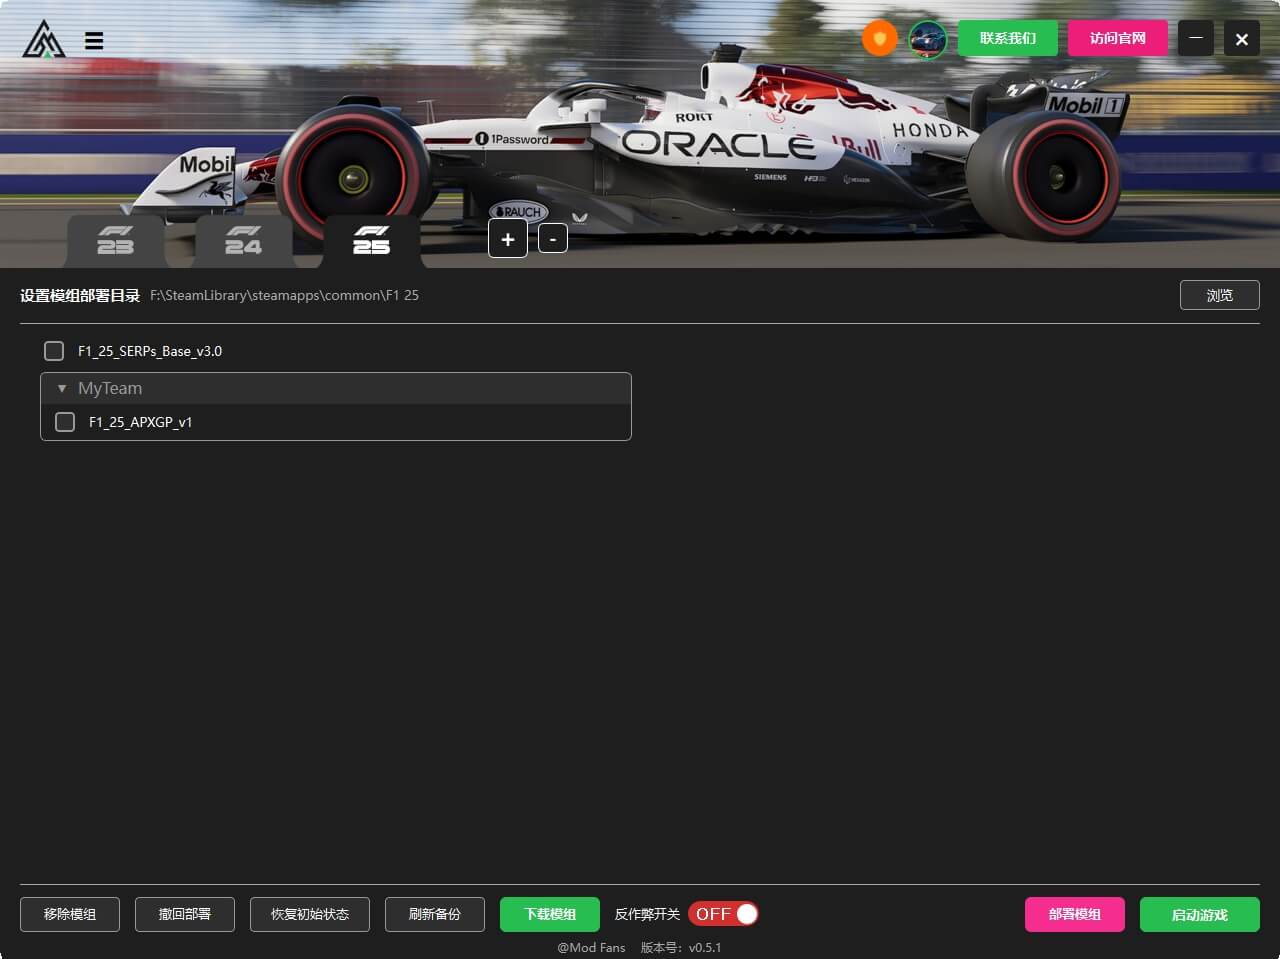This screenshot has height=959, width=1280.
Task: Click the orange shield icon
Action: pyautogui.click(x=879, y=39)
